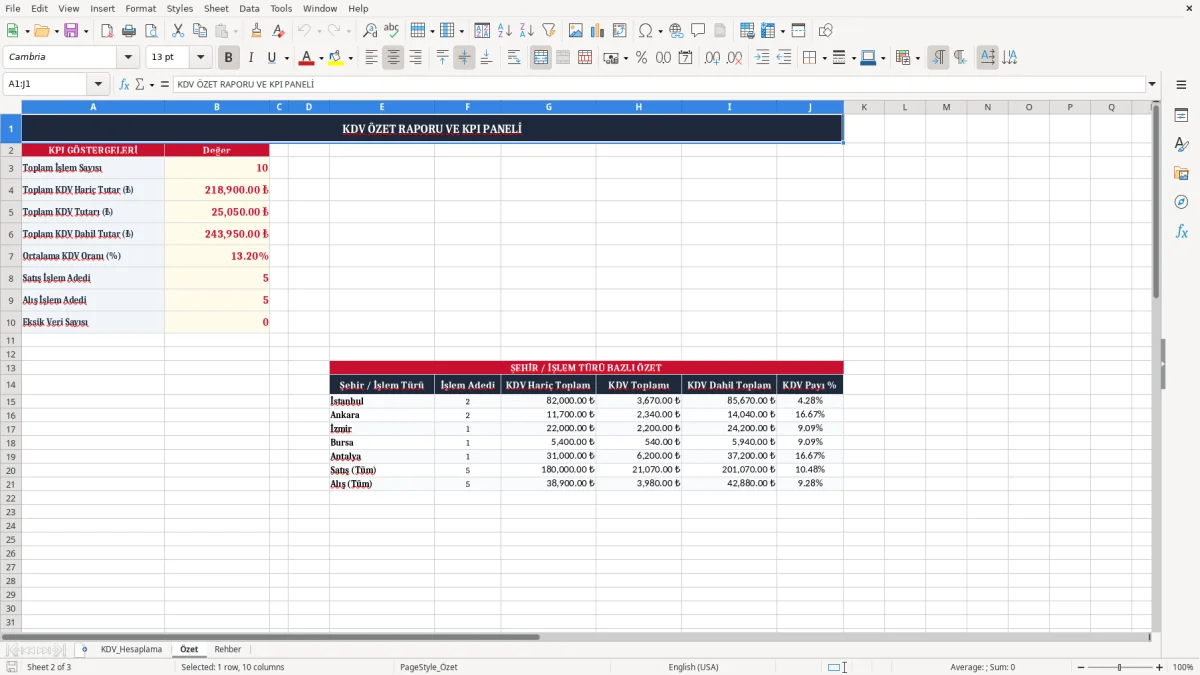Image resolution: width=1200 pixels, height=675 pixels.
Task: Open the Function Wizard fx icon
Action: pos(125,85)
